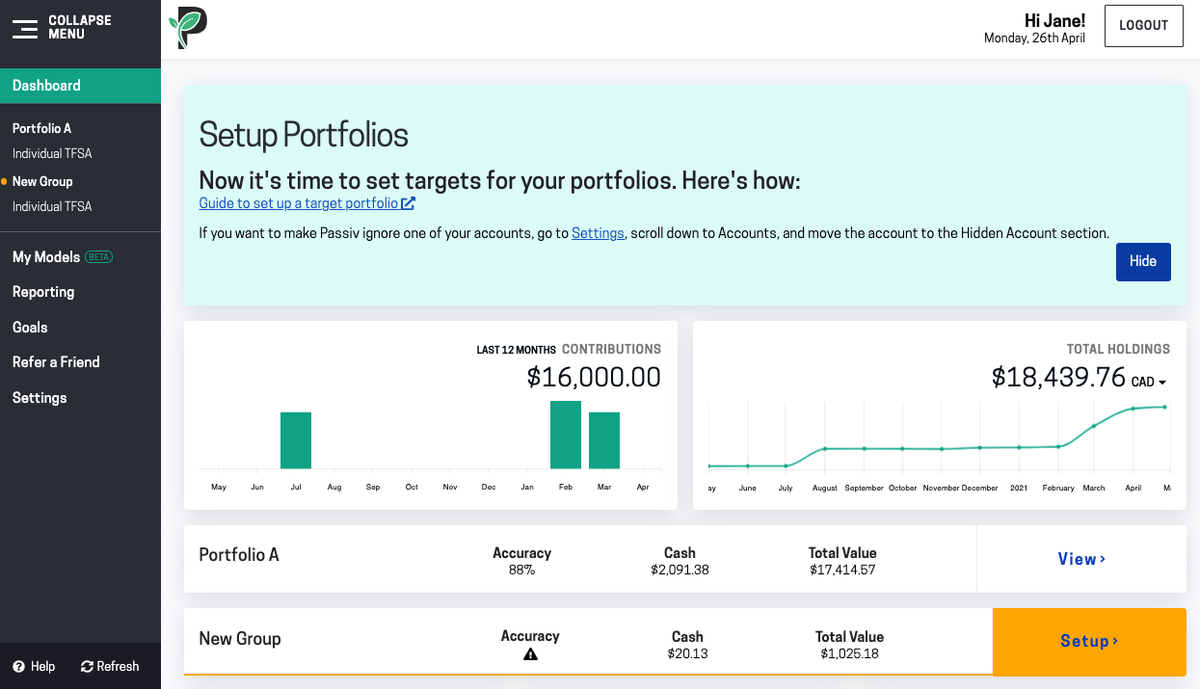This screenshot has width=1200, height=689.
Task: Click the $16,000.00 contributions total
Action: tap(594, 377)
